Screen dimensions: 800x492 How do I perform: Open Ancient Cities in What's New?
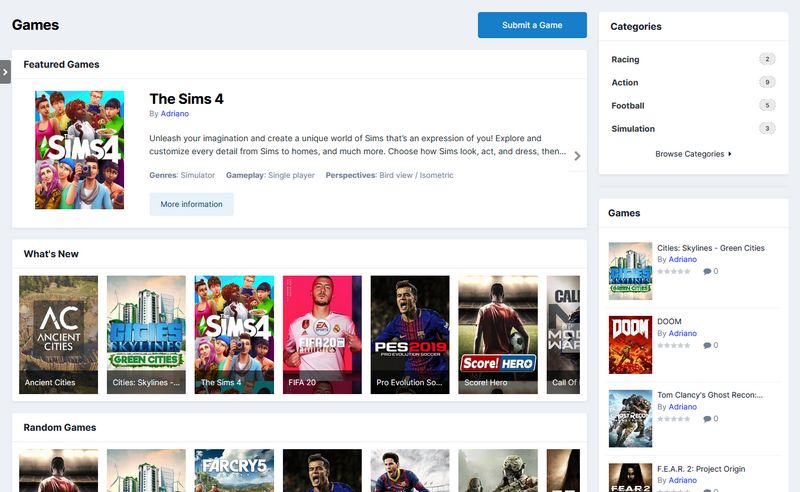(59, 335)
